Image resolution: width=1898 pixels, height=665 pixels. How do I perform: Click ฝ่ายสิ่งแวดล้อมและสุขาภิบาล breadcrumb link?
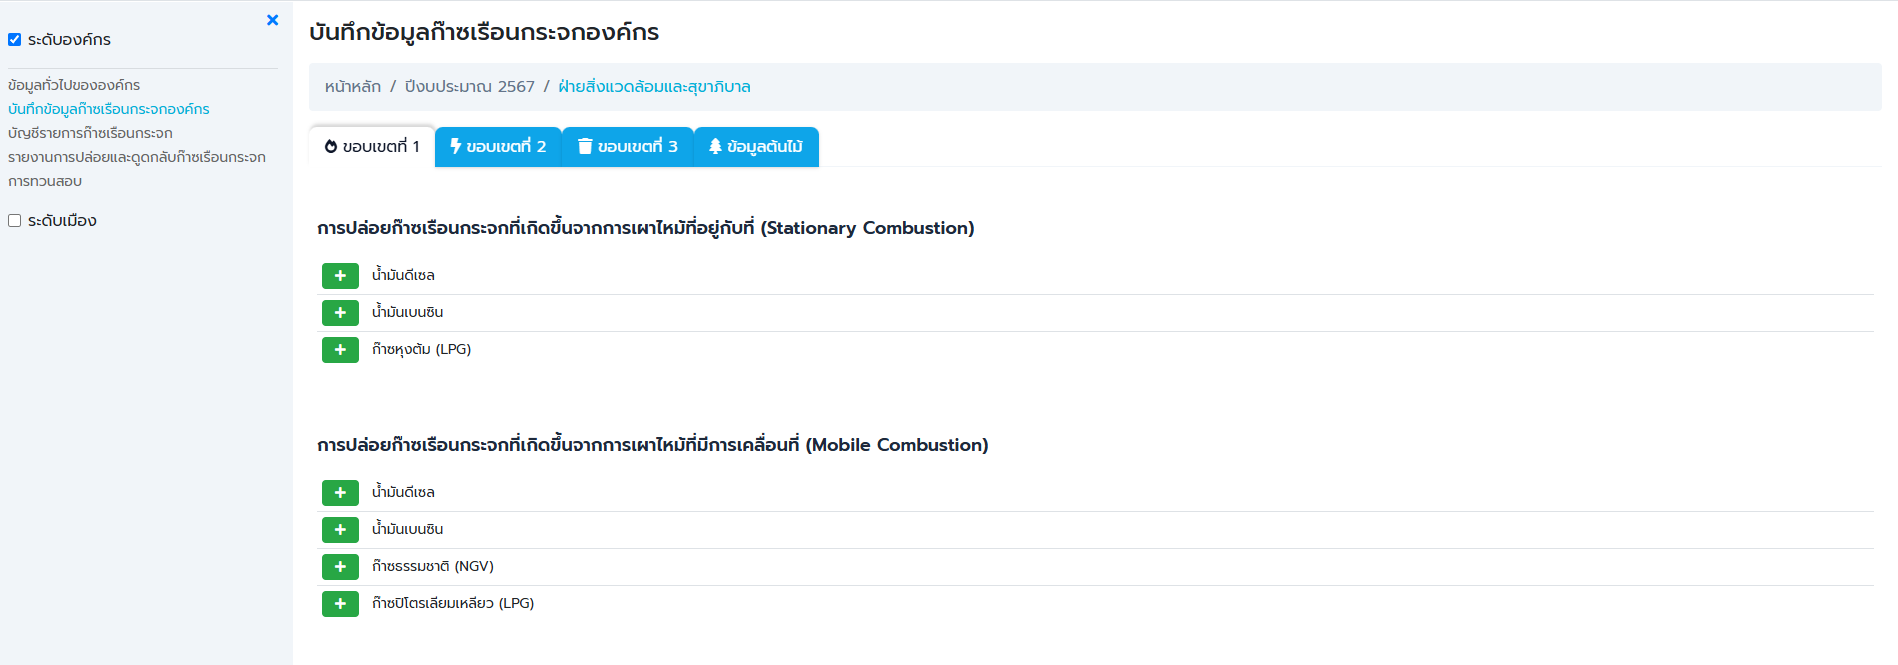(x=654, y=87)
